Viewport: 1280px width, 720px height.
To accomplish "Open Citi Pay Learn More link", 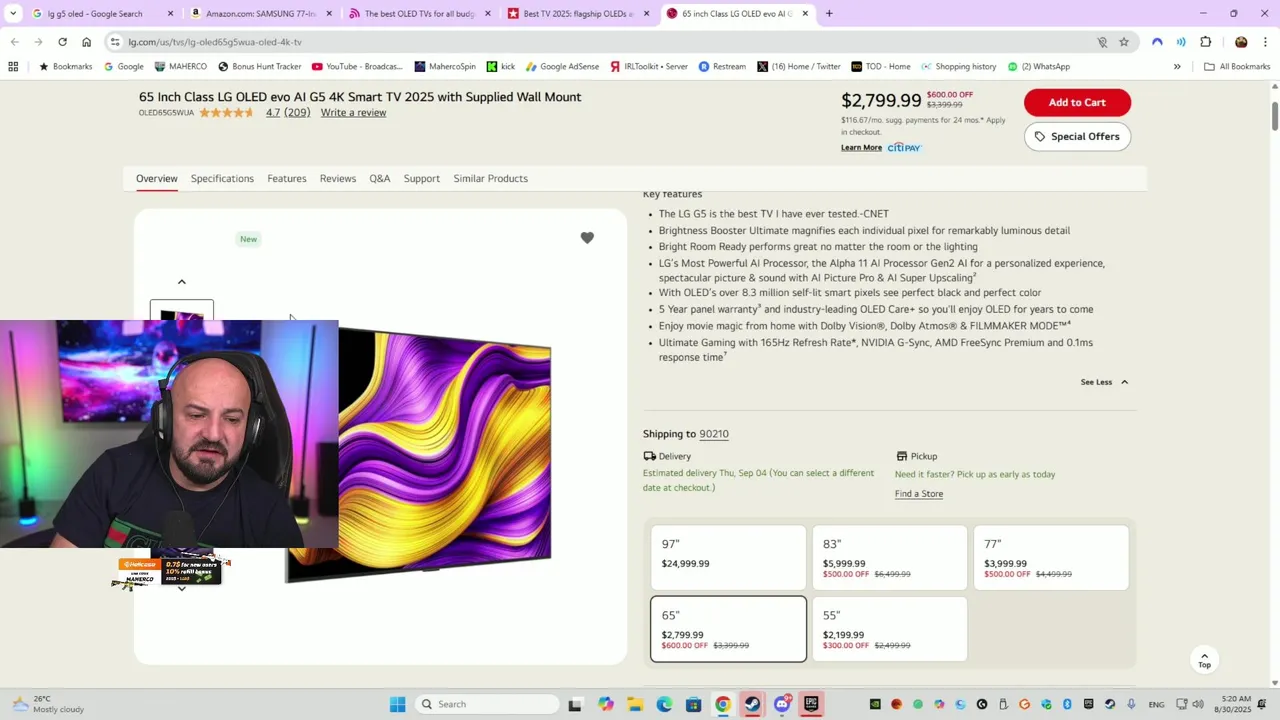I will coord(861,147).
